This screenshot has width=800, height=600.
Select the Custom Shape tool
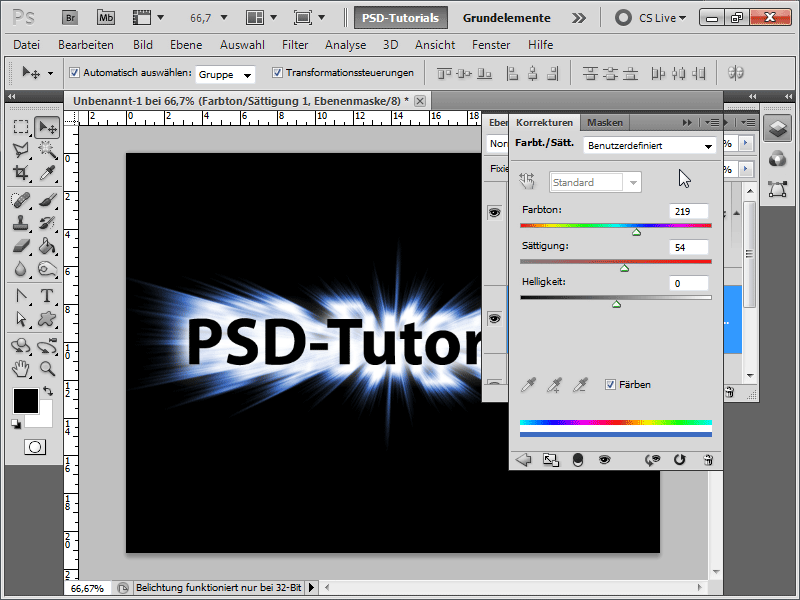(47, 319)
